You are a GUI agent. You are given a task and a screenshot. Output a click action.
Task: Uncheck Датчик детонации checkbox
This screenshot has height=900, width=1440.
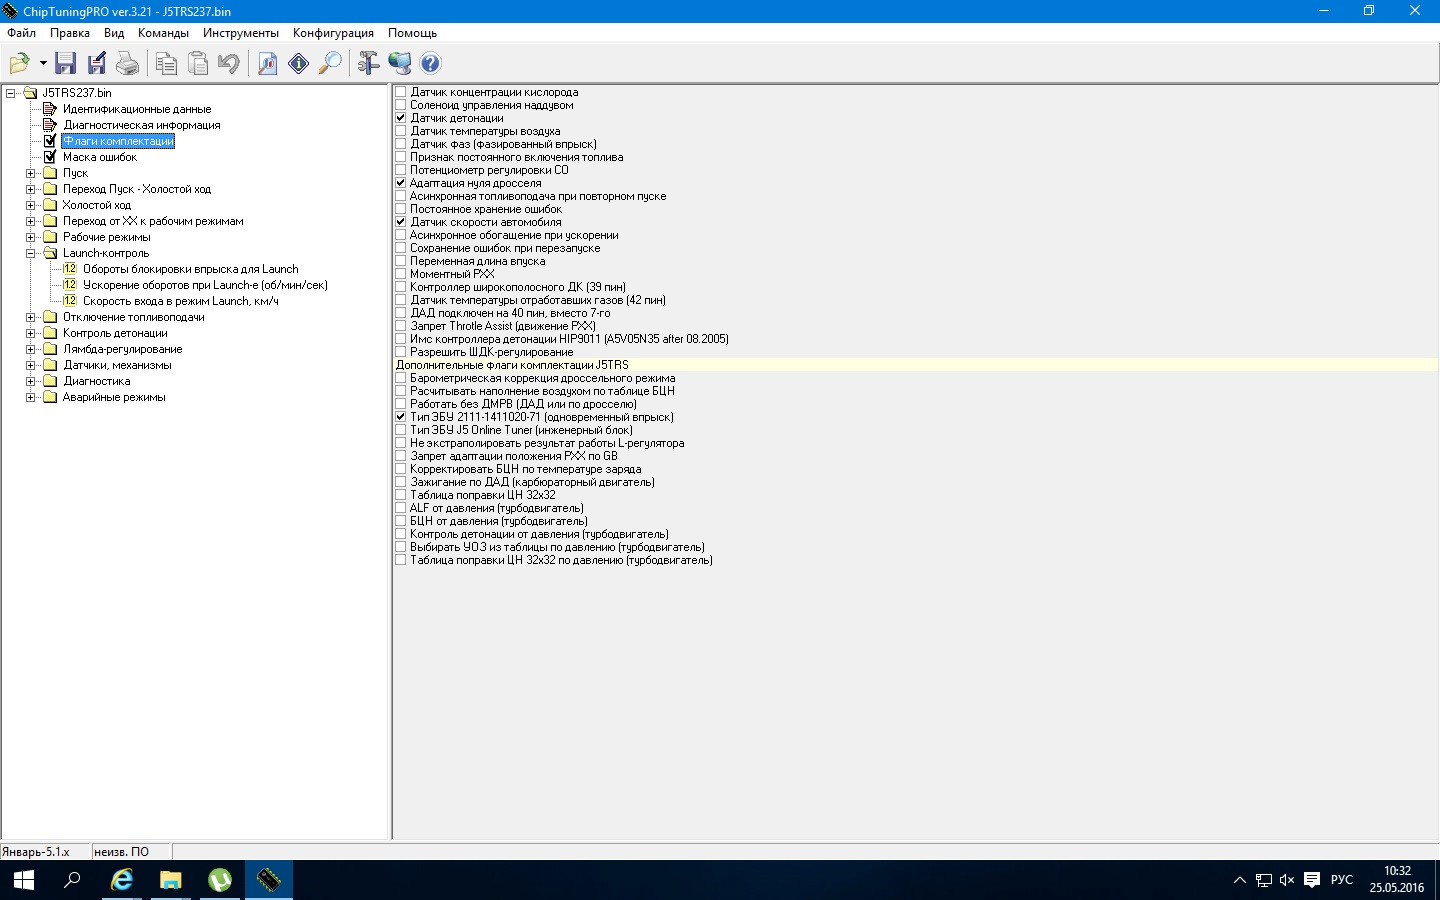pos(401,118)
